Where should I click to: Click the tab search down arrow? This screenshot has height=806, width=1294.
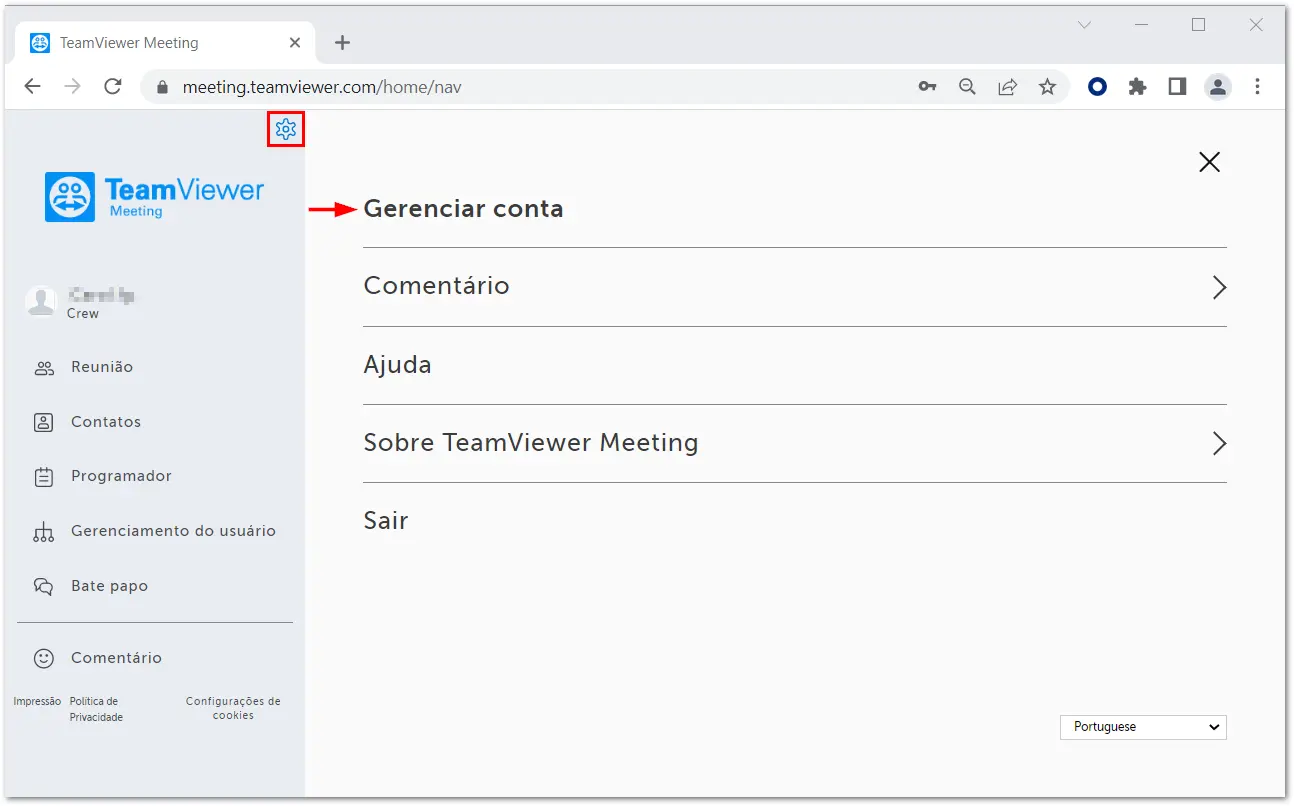1084,25
